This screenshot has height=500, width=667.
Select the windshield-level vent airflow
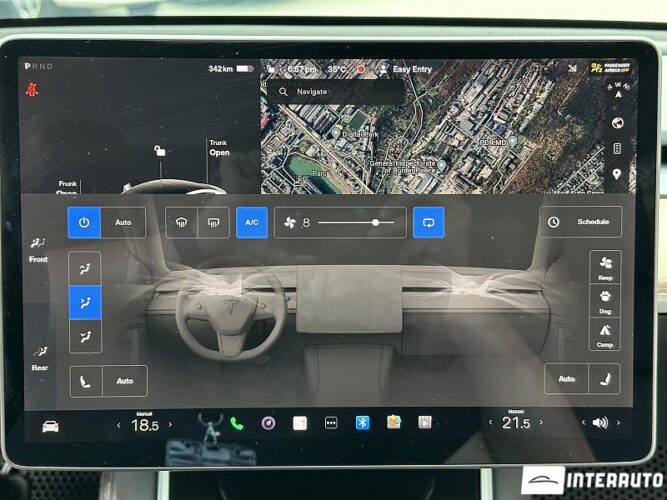click(85, 268)
